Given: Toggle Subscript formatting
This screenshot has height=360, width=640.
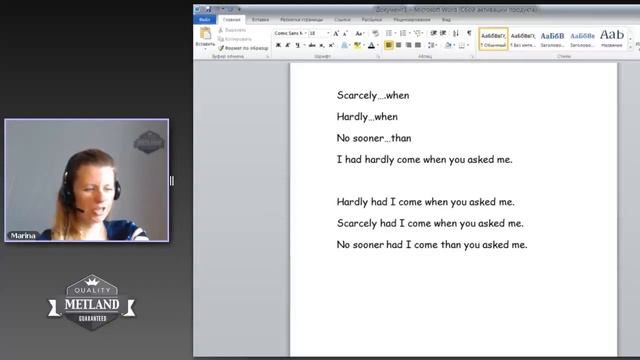Looking at the screenshot, I should point(322,45).
